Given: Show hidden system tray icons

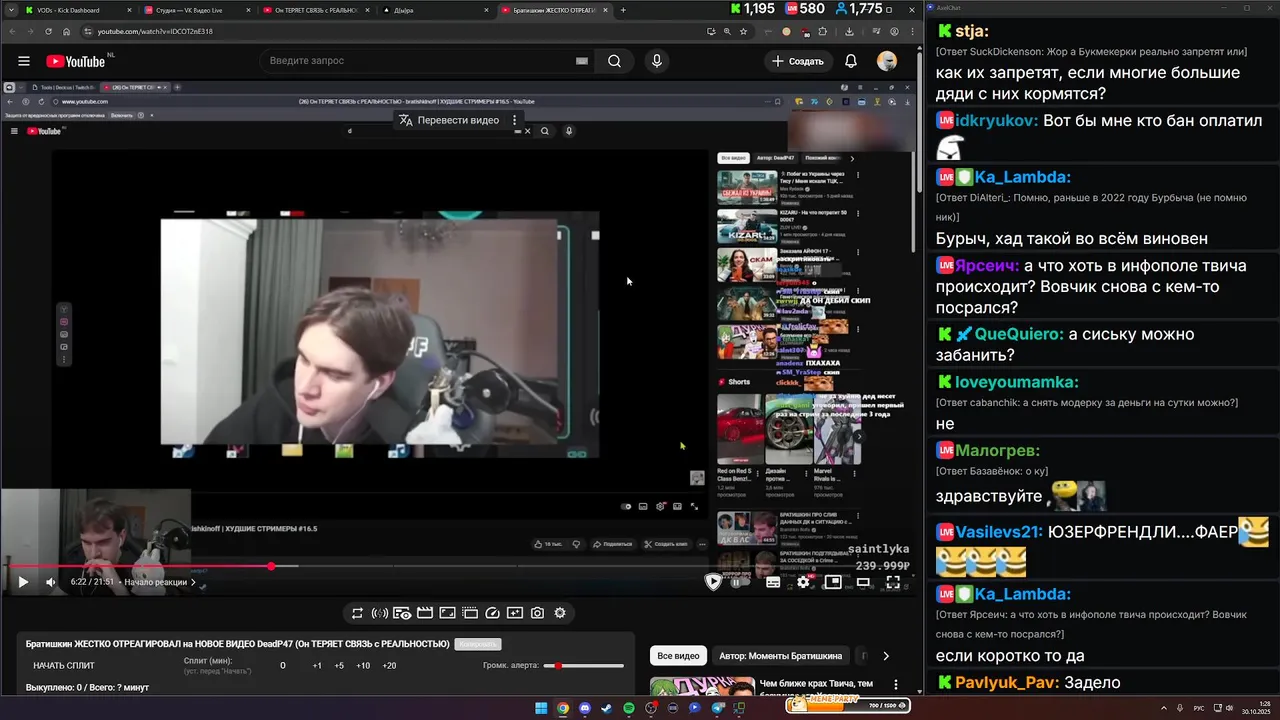Looking at the screenshot, I should 1164,708.
